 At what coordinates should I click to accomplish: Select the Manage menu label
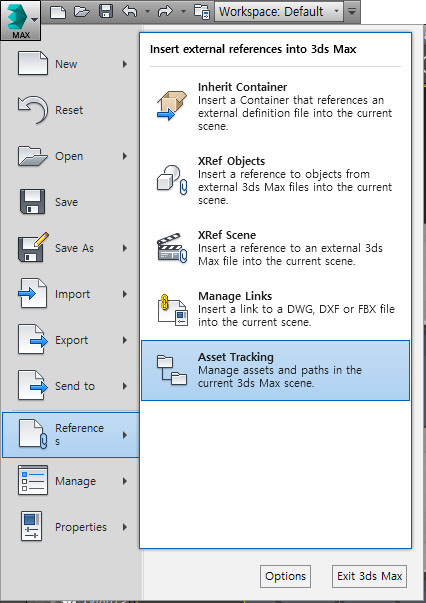pos(75,481)
